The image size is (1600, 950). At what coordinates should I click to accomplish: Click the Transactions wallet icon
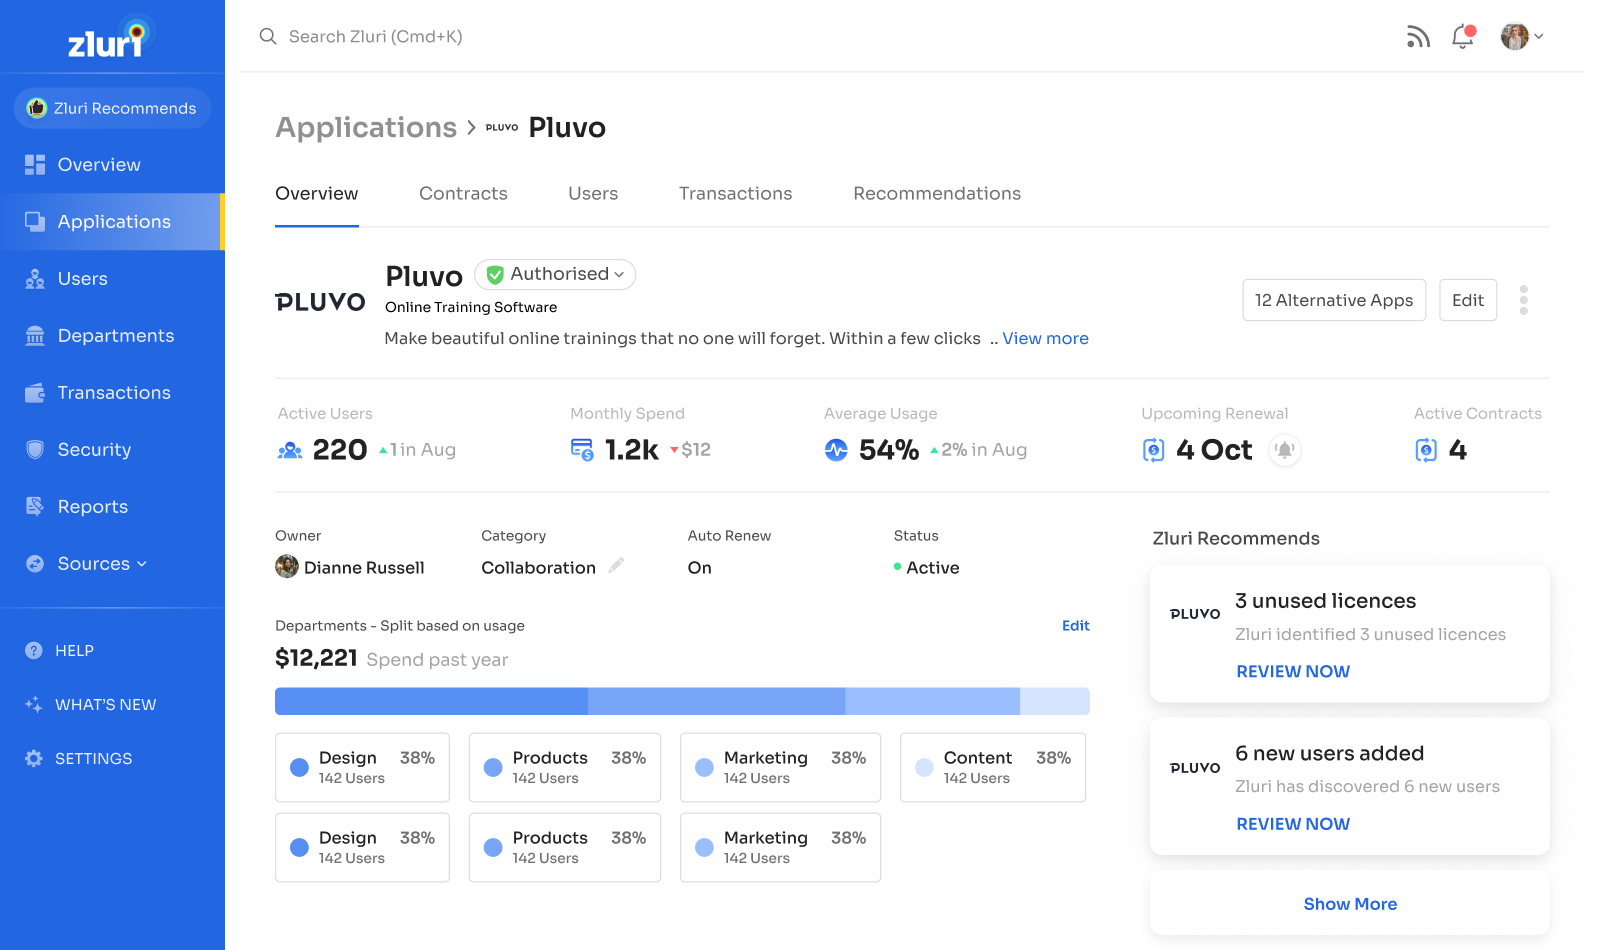click(x=35, y=393)
